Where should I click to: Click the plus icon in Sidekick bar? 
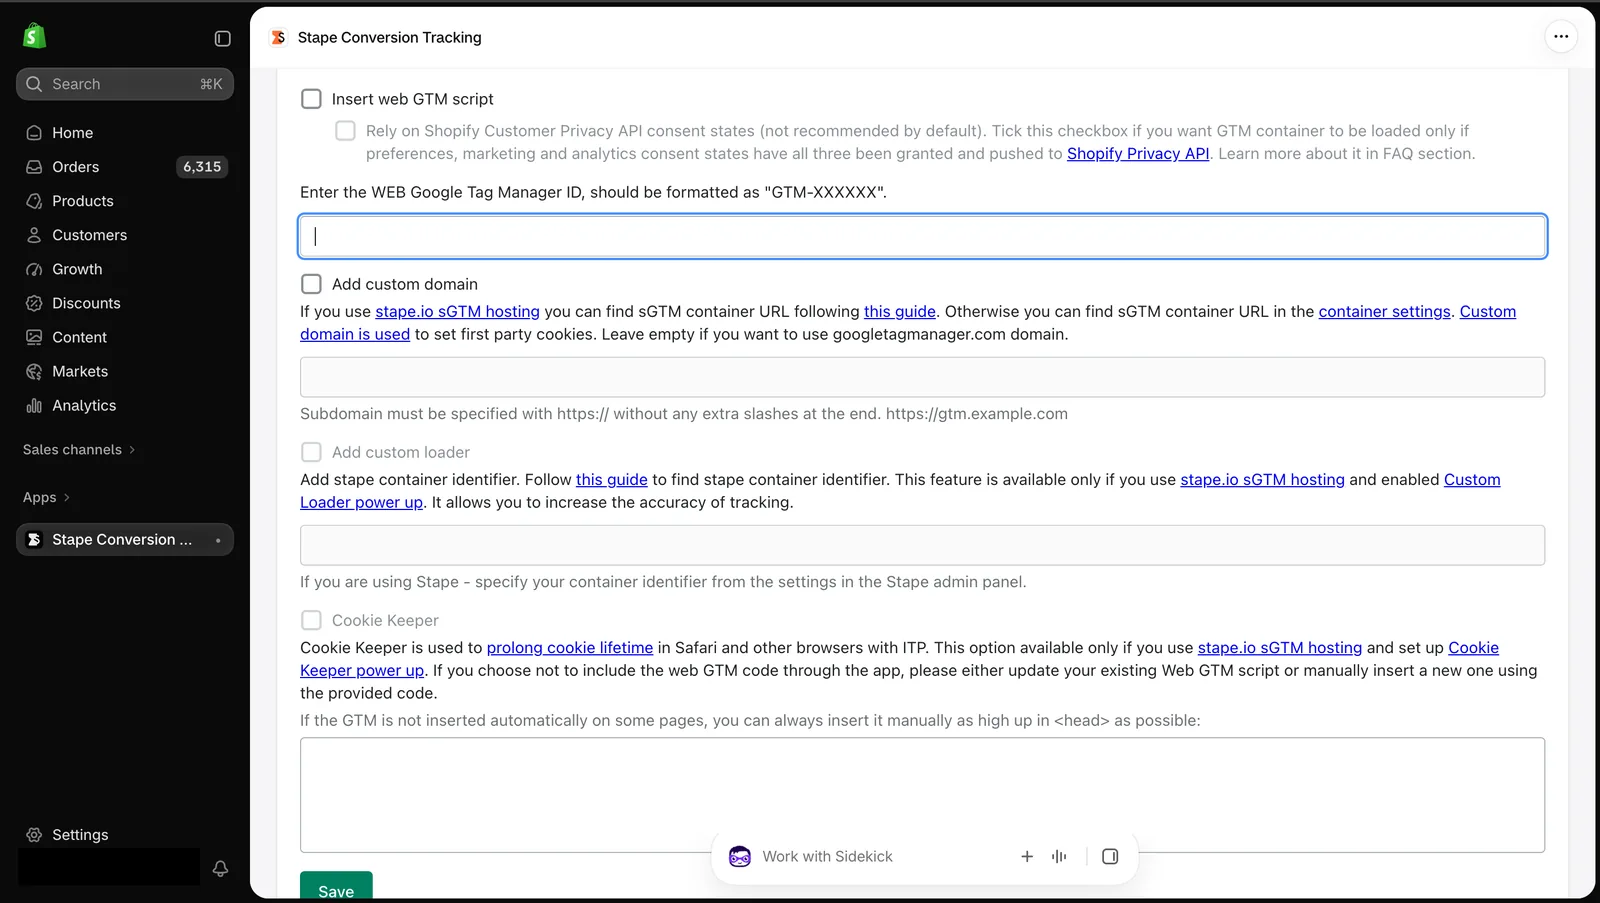[1026, 856]
